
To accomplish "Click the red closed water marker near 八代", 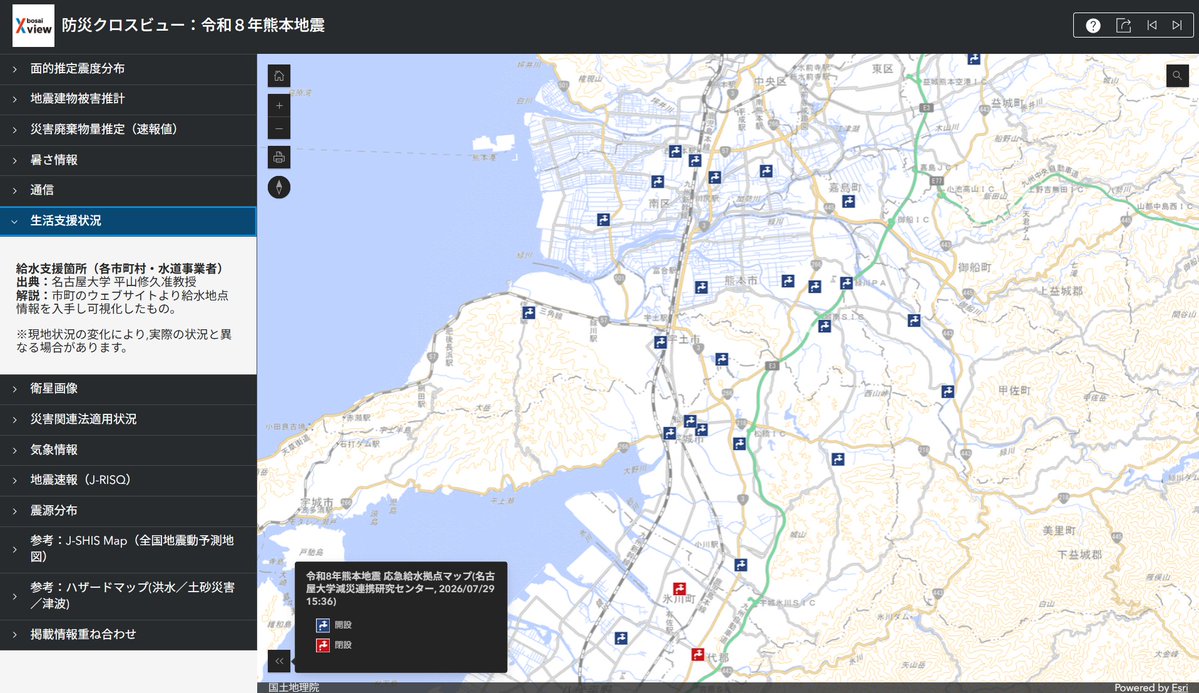I will point(697,654).
